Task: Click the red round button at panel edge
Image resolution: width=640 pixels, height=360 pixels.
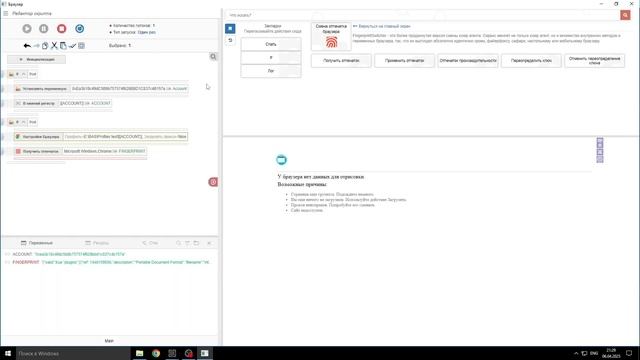Action: (213, 182)
